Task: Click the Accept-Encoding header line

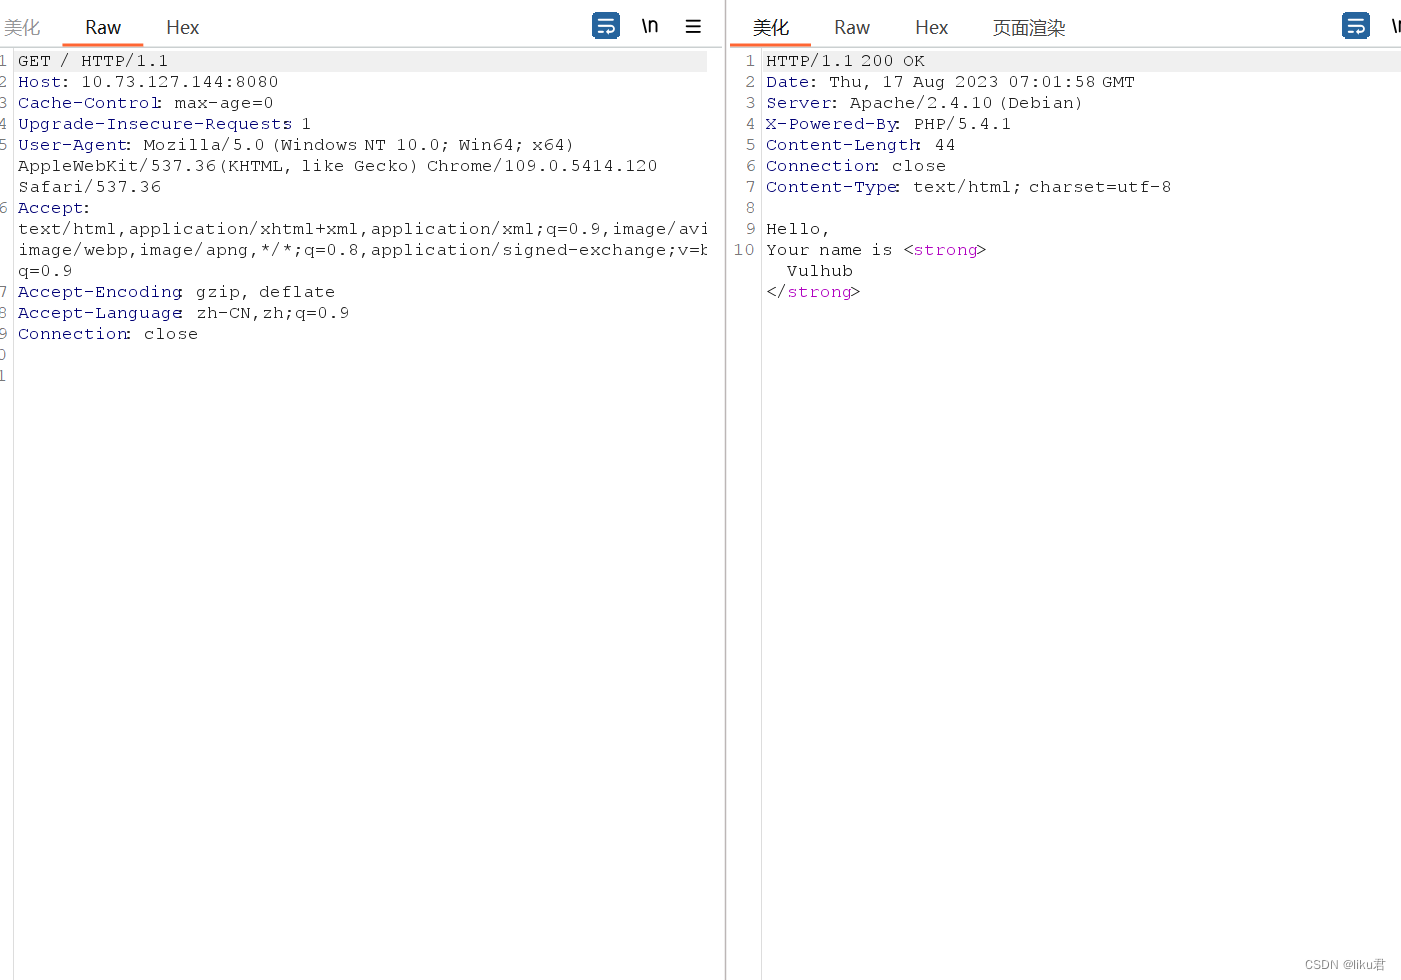Action: (x=176, y=292)
